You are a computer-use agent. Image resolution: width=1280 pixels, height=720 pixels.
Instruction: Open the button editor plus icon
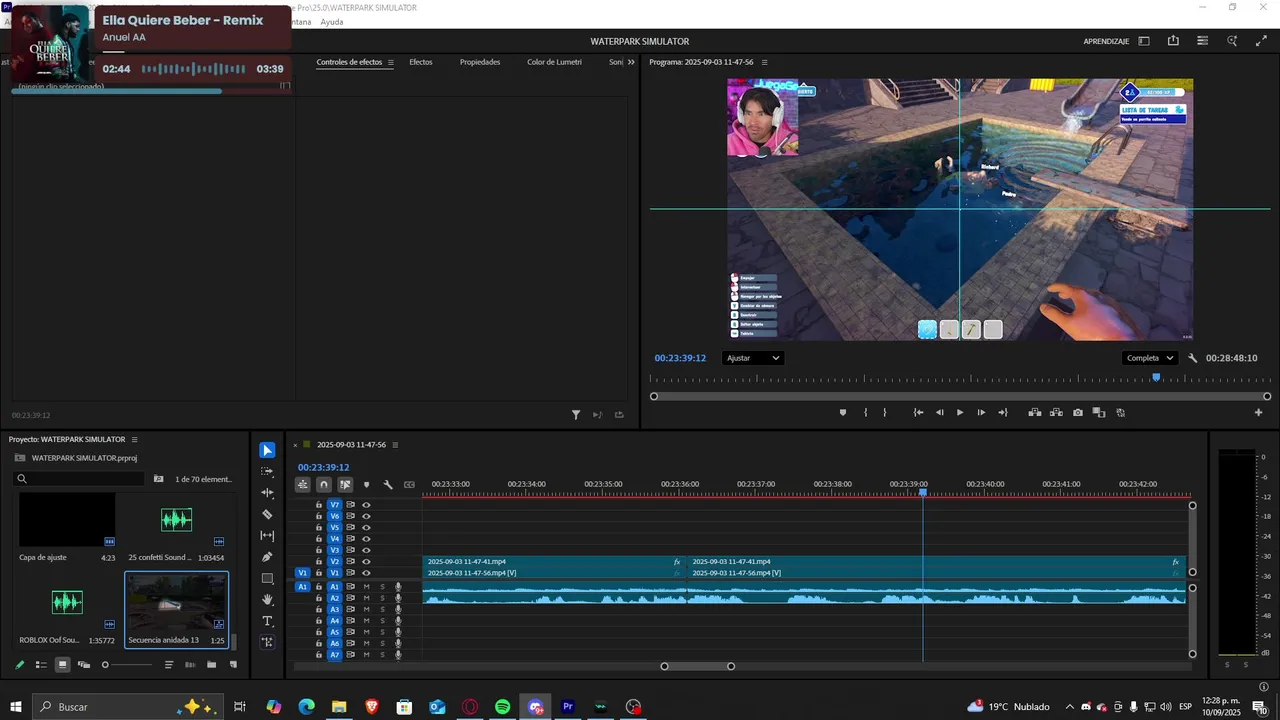[x=1259, y=412]
